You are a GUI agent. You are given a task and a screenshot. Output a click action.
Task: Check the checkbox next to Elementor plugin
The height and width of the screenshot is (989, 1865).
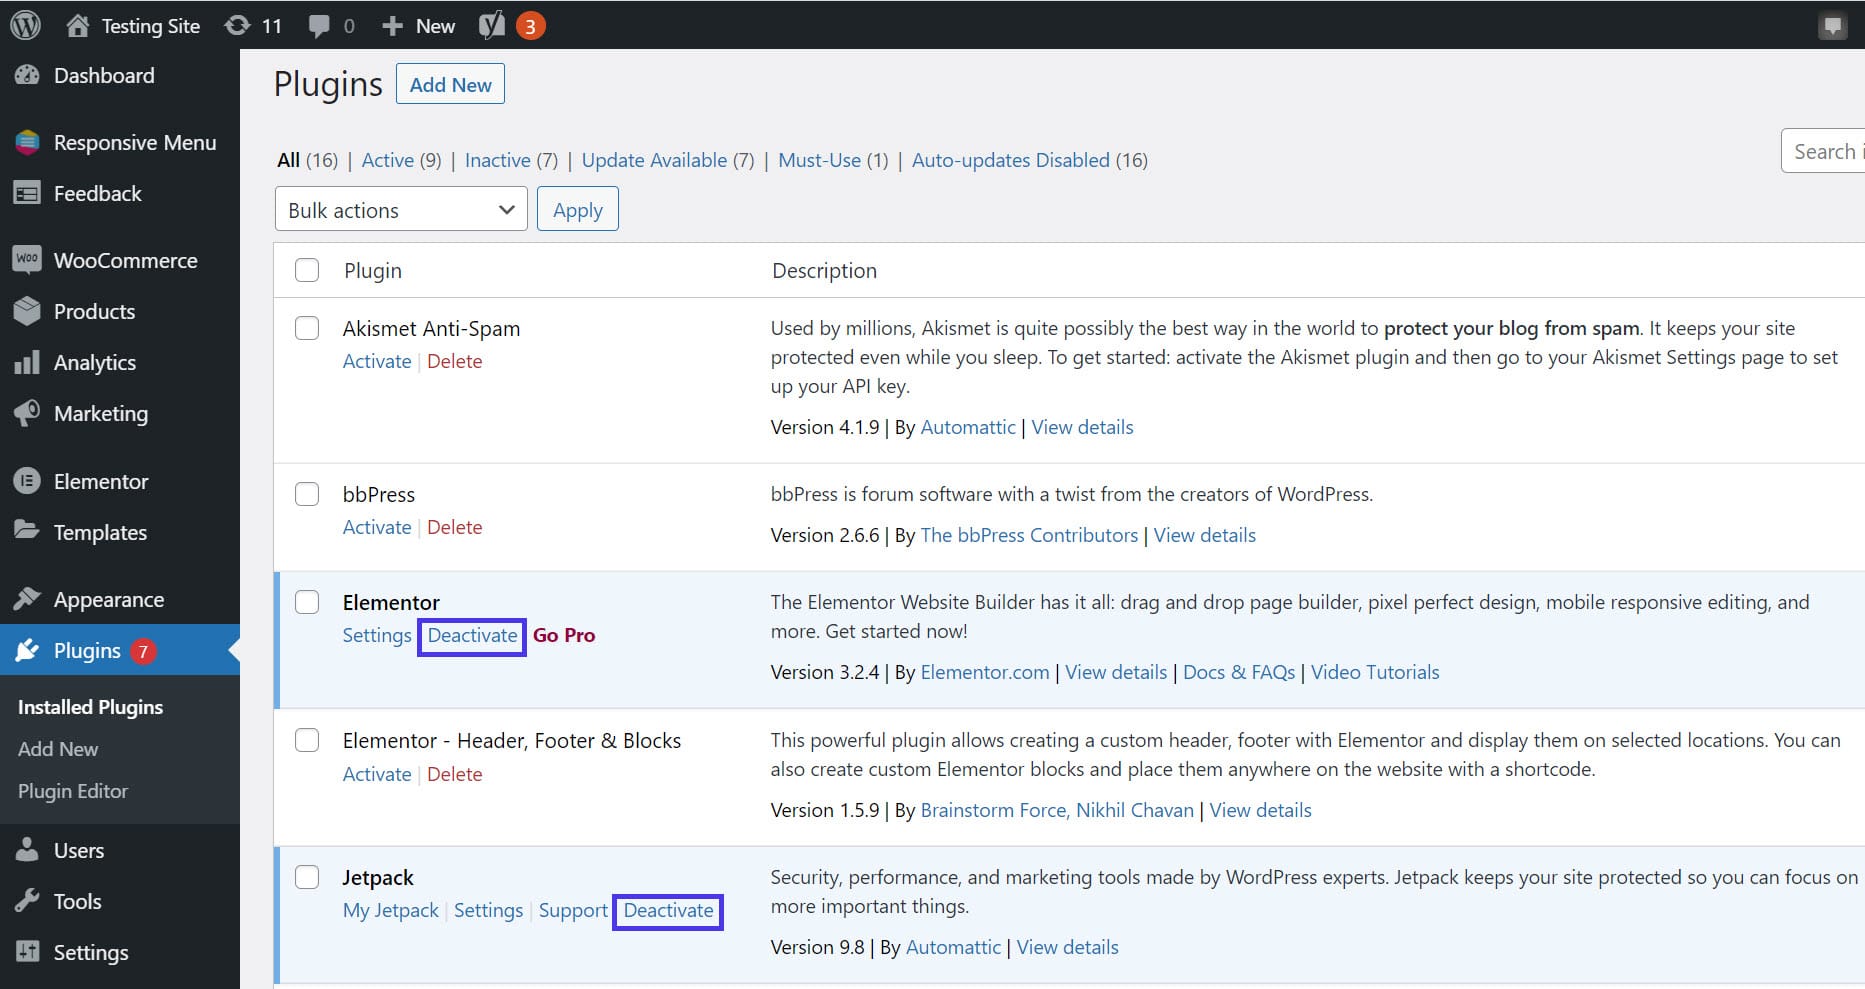[x=306, y=602]
